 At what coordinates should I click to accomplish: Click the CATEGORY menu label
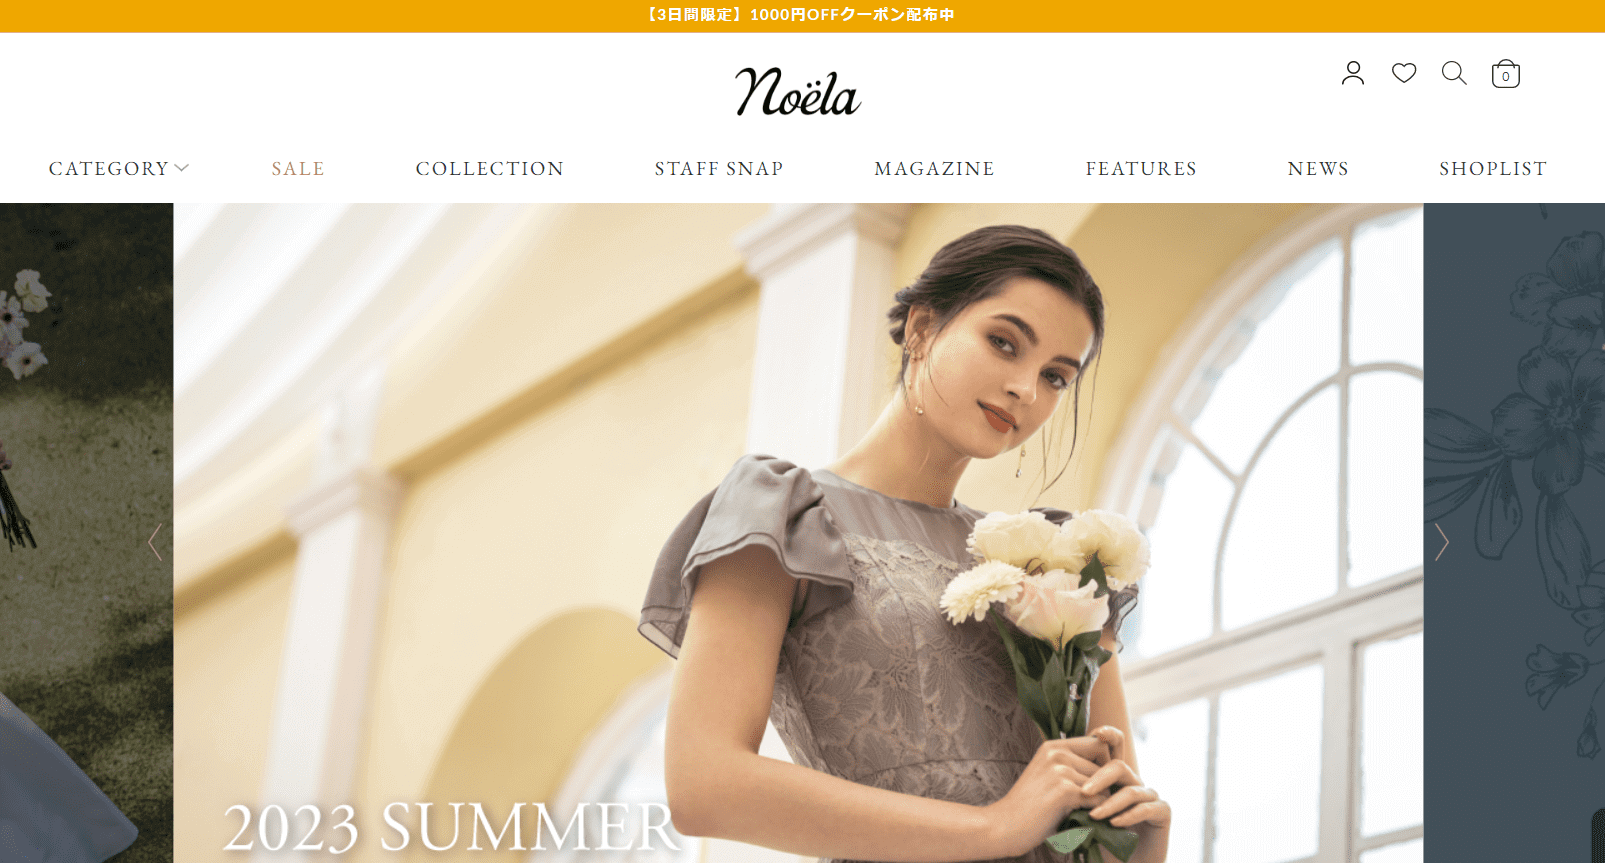(x=109, y=169)
